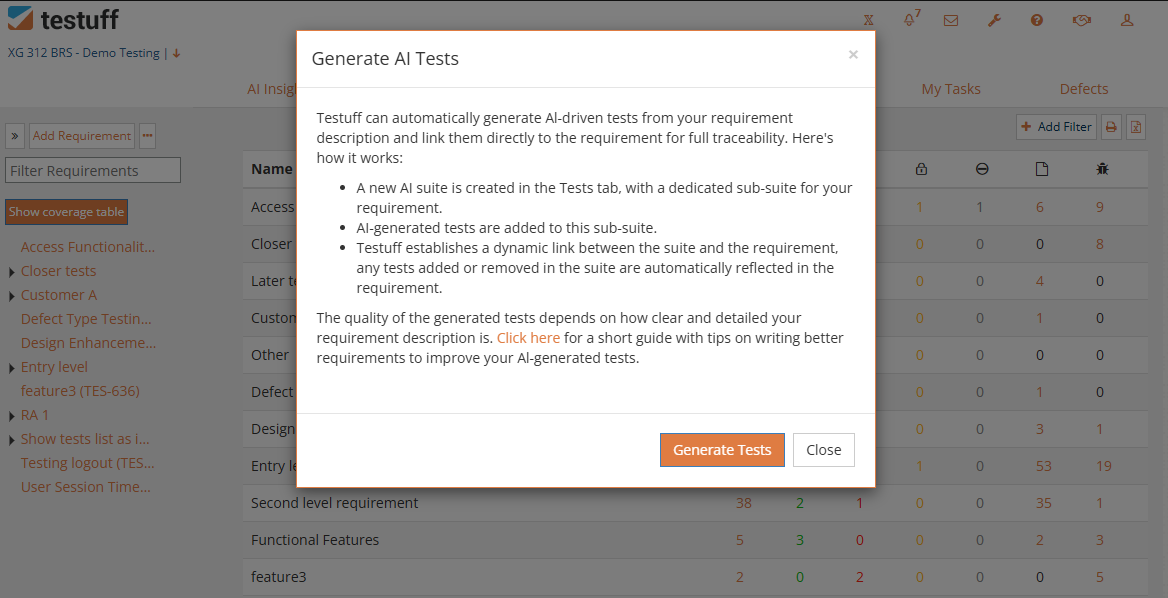Select Testing logout (TES... in the tree
The width and height of the screenshot is (1168, 598).
tap(87, 462)
